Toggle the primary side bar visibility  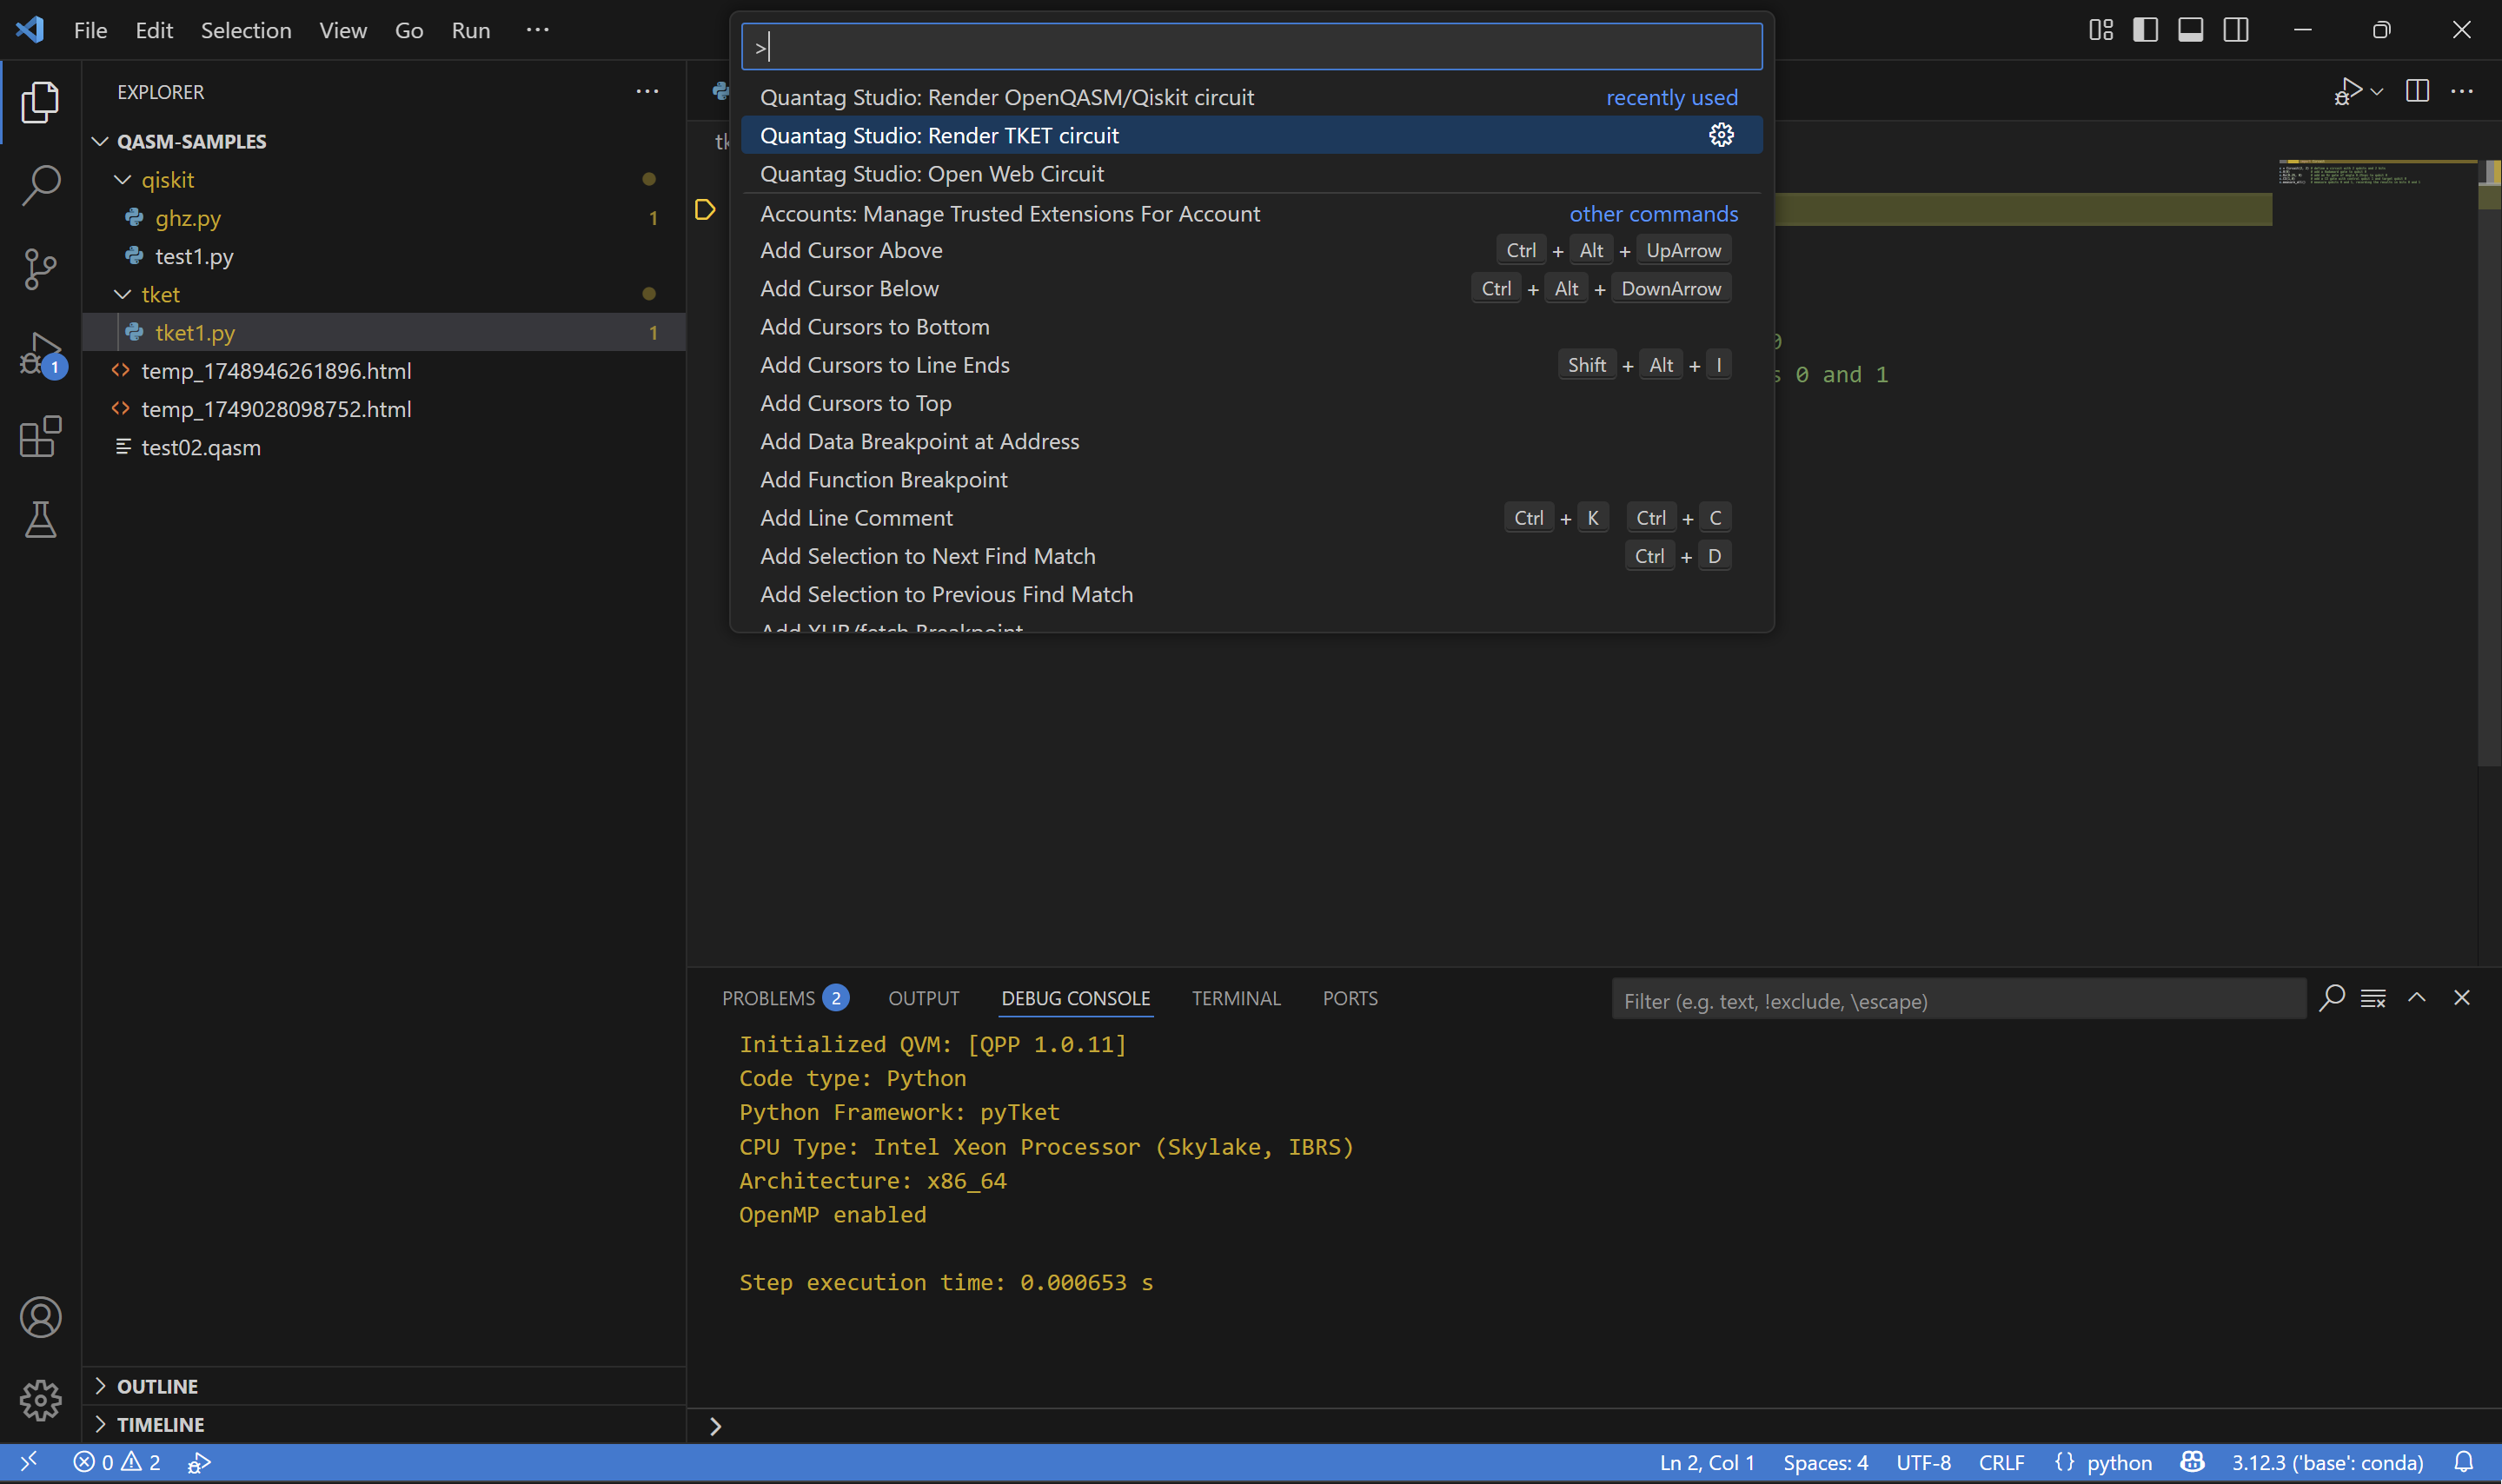point(2145,30)
